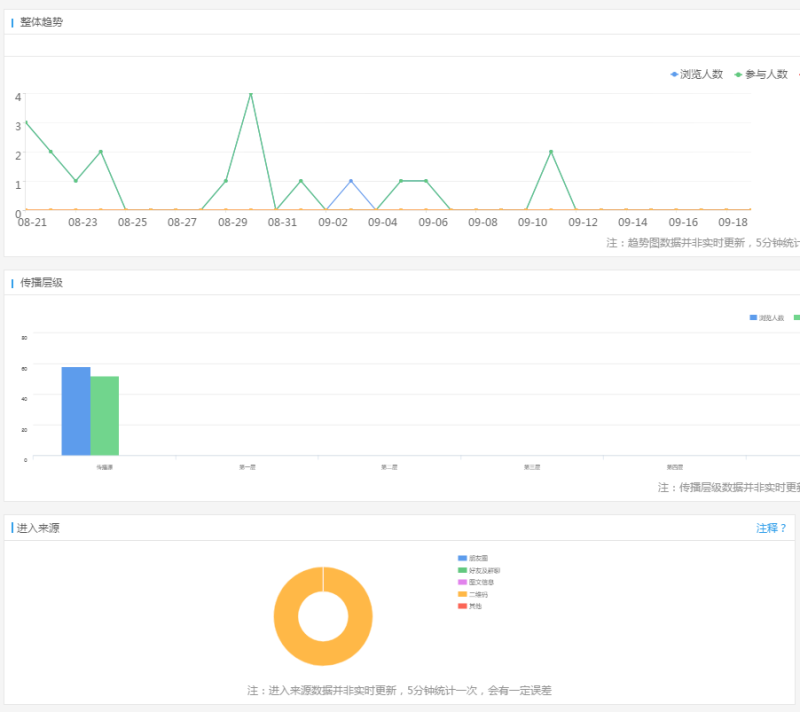Image resolution: width=800 pixels, height=712 pixels.
Task: Select the first green point on 08-21
Action: click(25, 122)
